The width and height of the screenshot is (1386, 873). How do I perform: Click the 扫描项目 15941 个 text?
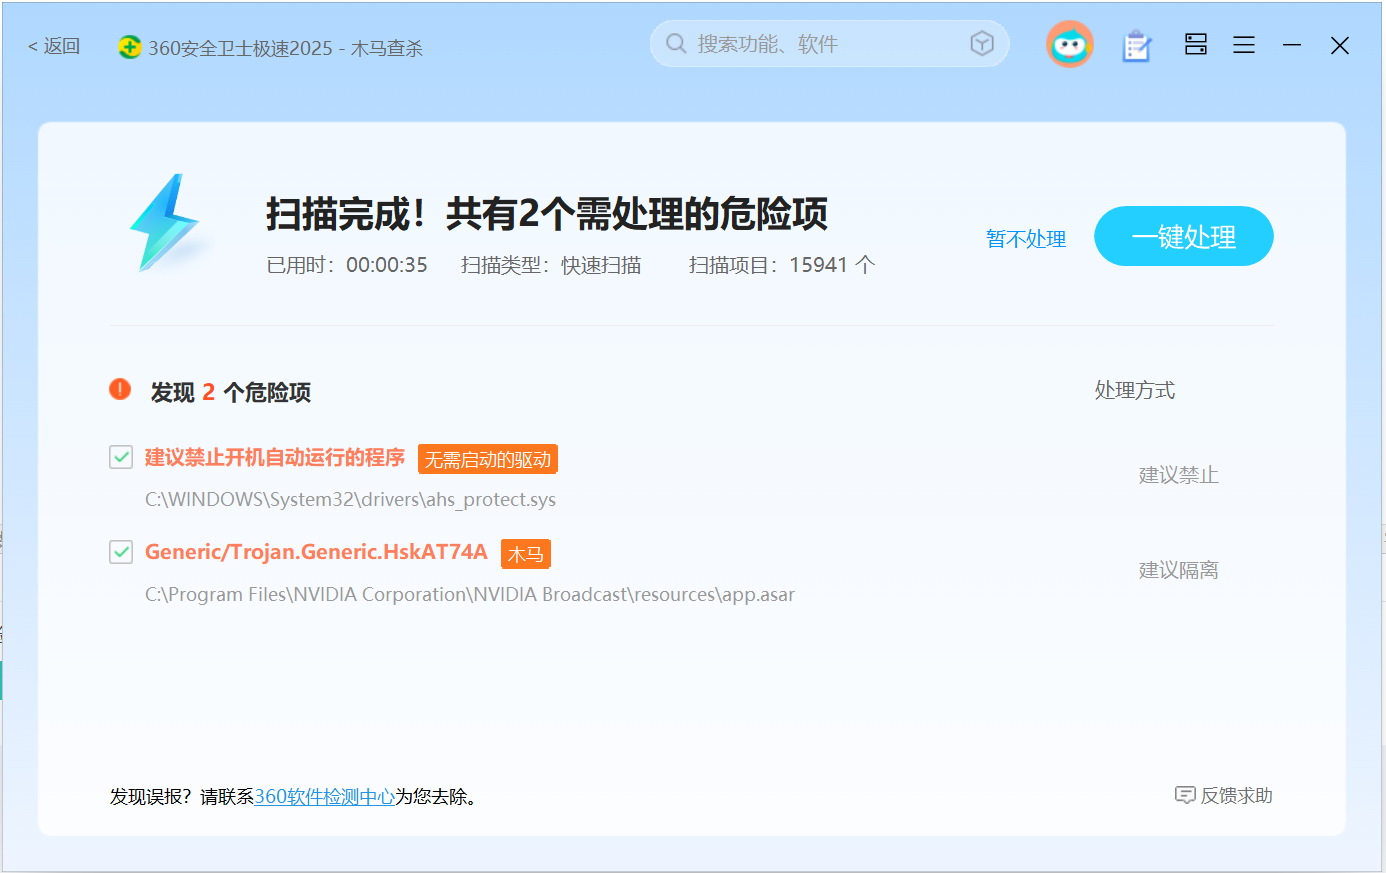click(782, 265)
